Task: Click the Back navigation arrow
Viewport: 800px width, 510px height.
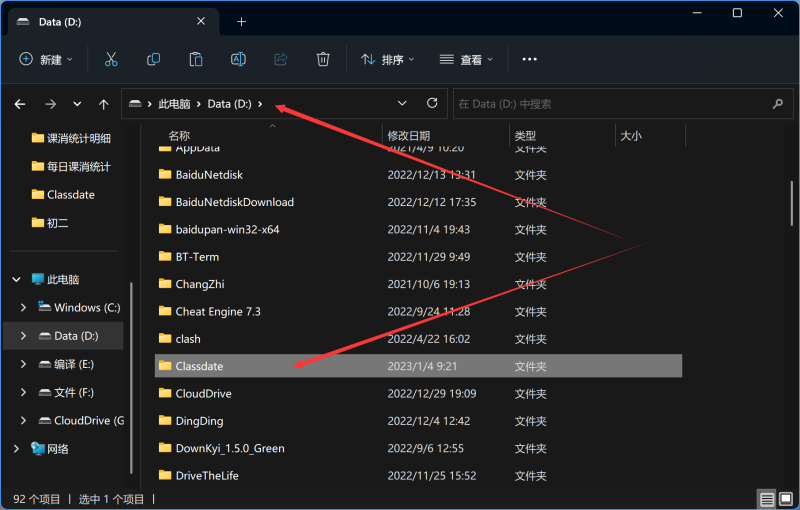Action: (x=20, y=104)
